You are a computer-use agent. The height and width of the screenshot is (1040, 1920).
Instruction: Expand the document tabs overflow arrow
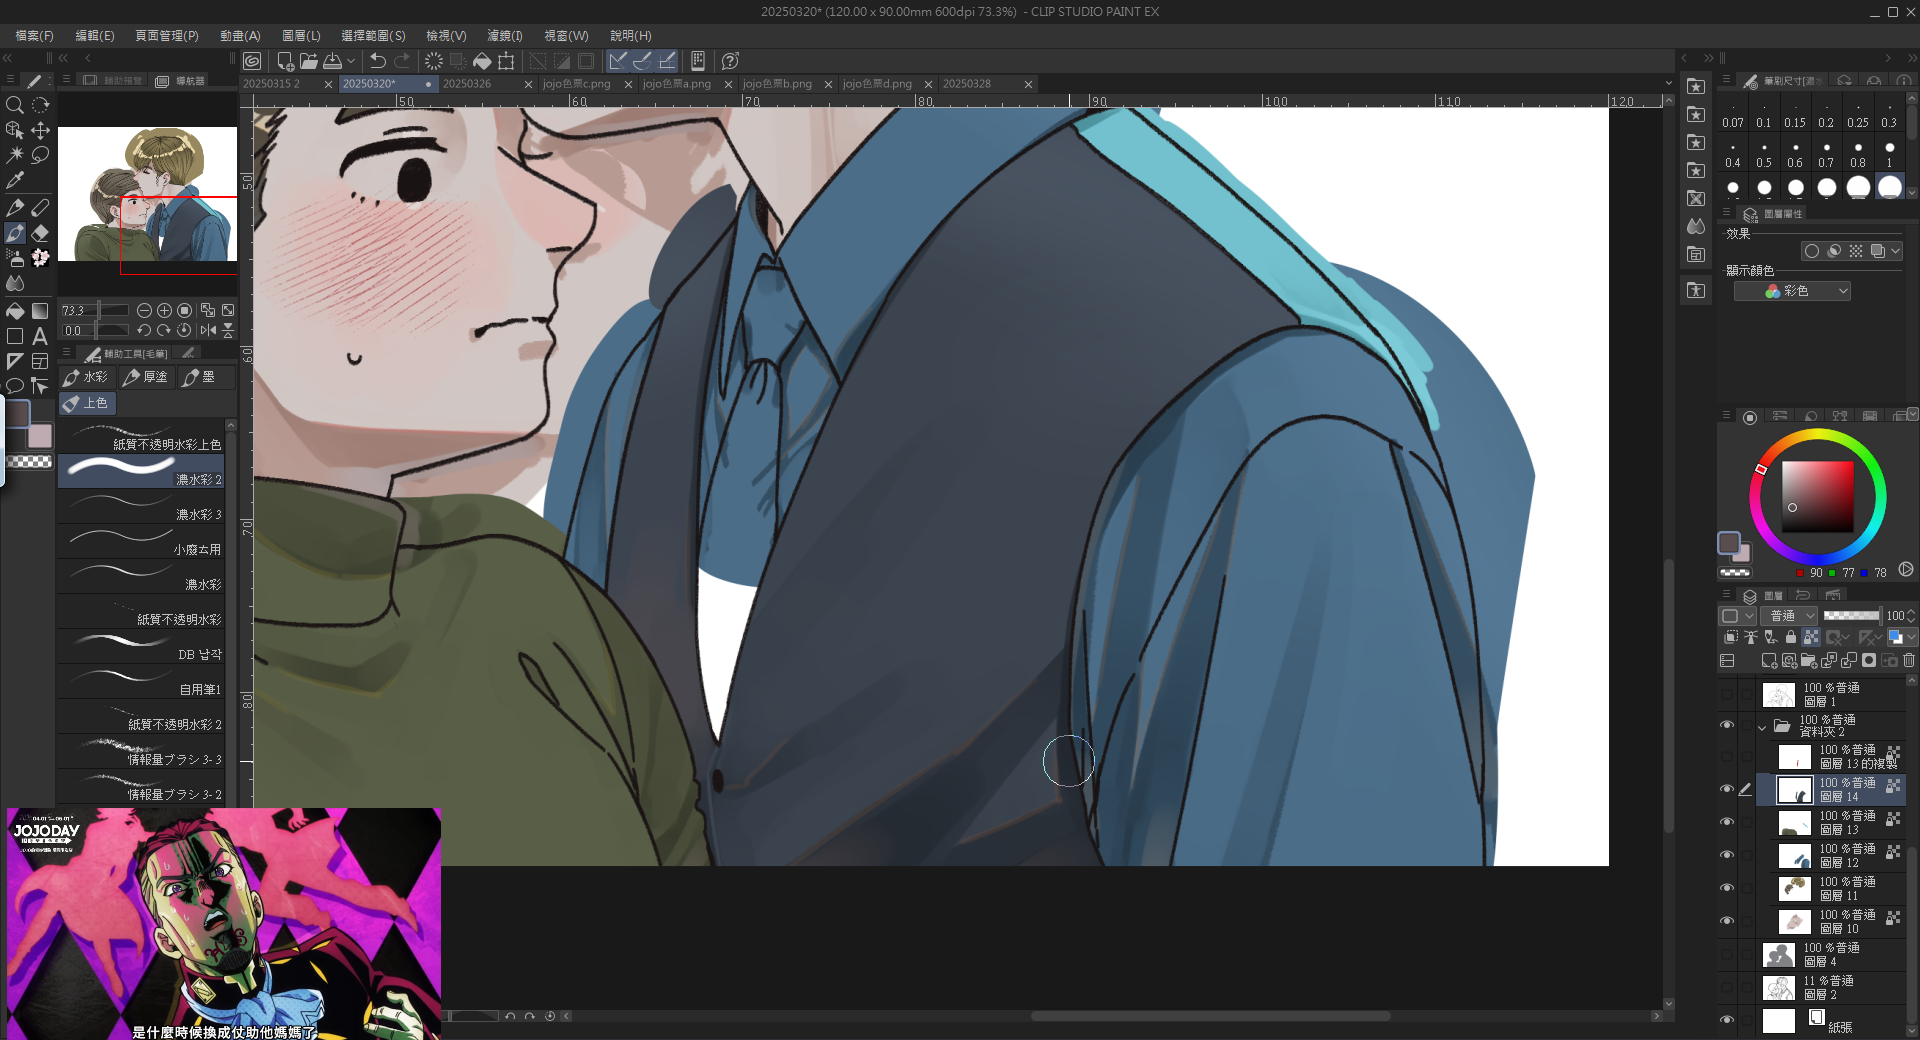[1668, 84]
